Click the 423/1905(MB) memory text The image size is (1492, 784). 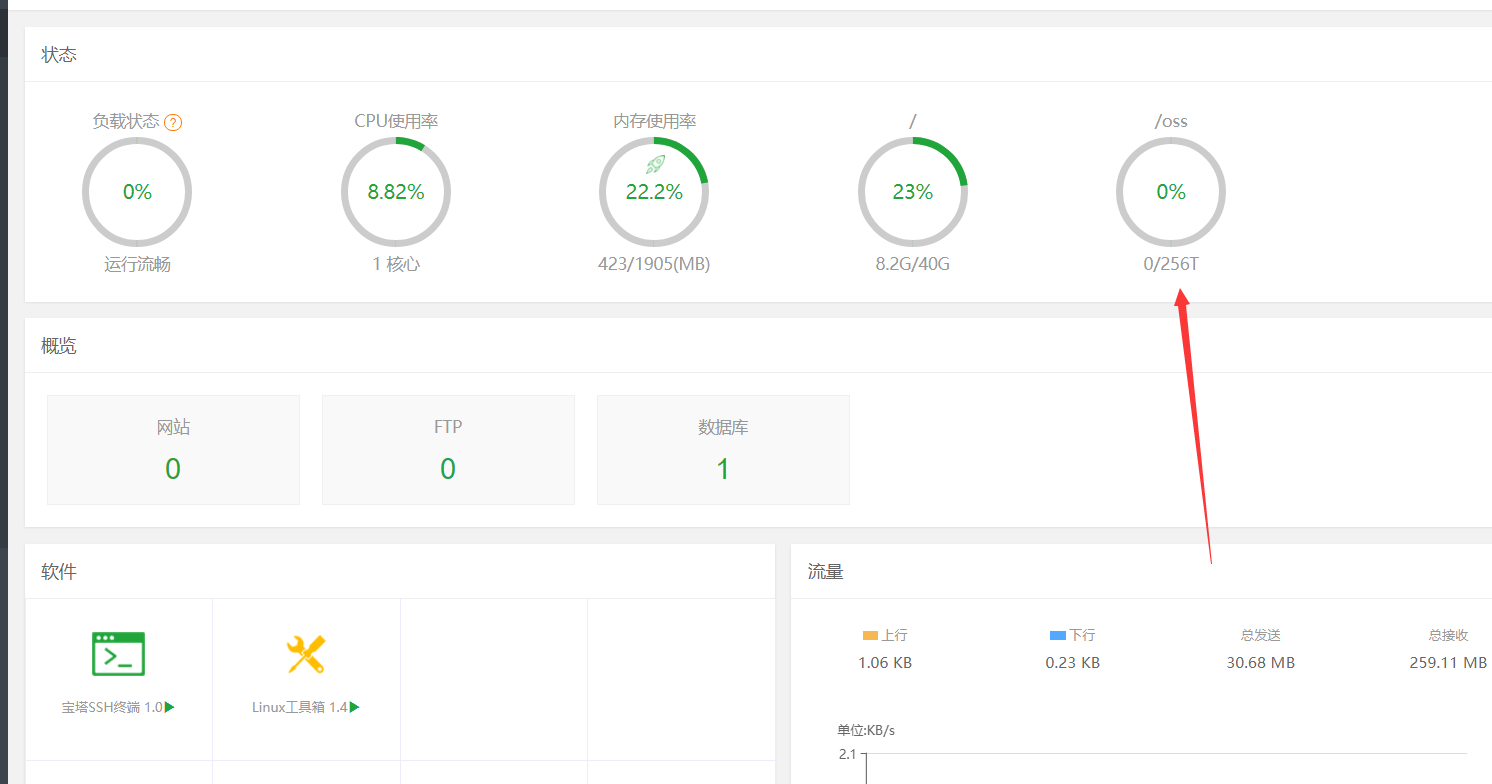(654, 265)
